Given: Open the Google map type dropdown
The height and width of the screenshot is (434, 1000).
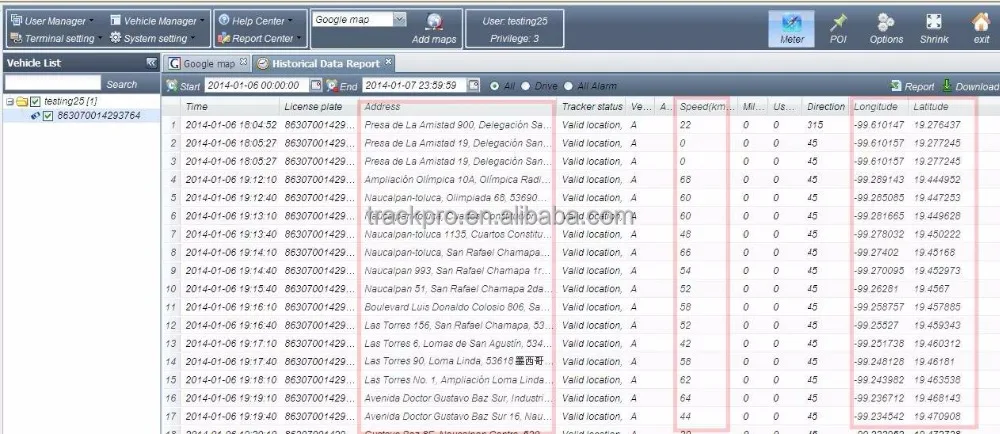Looking at the screenshot, I should click(399, 20).
